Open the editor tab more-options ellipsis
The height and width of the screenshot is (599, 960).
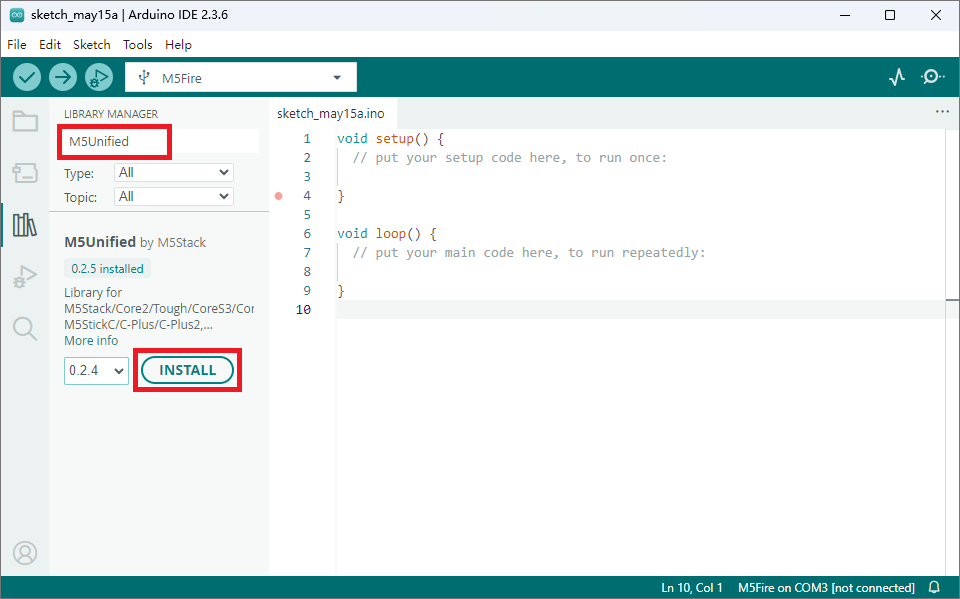click(x=942, y=111)
